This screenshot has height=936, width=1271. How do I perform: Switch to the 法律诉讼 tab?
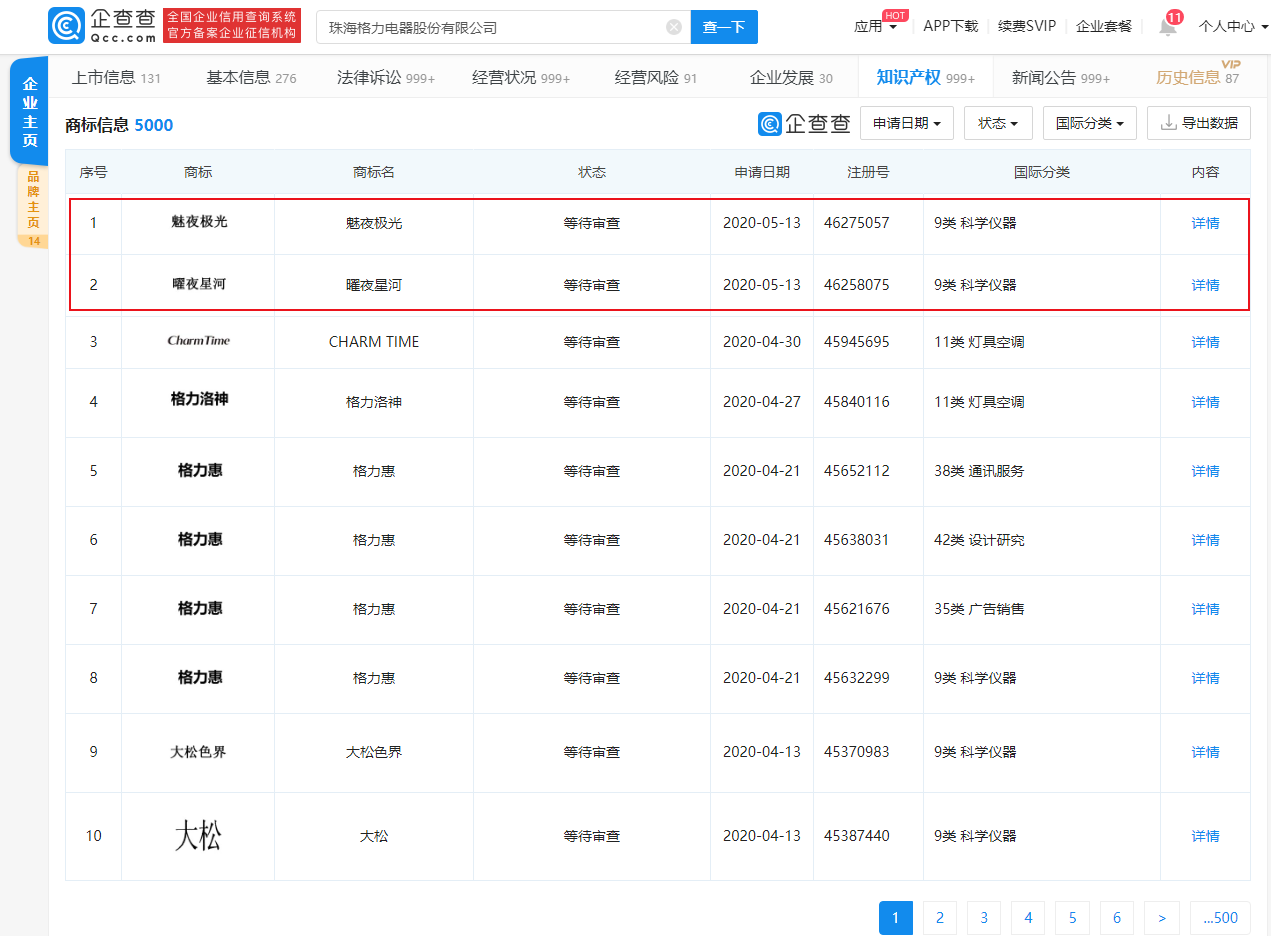pos(386,77)
